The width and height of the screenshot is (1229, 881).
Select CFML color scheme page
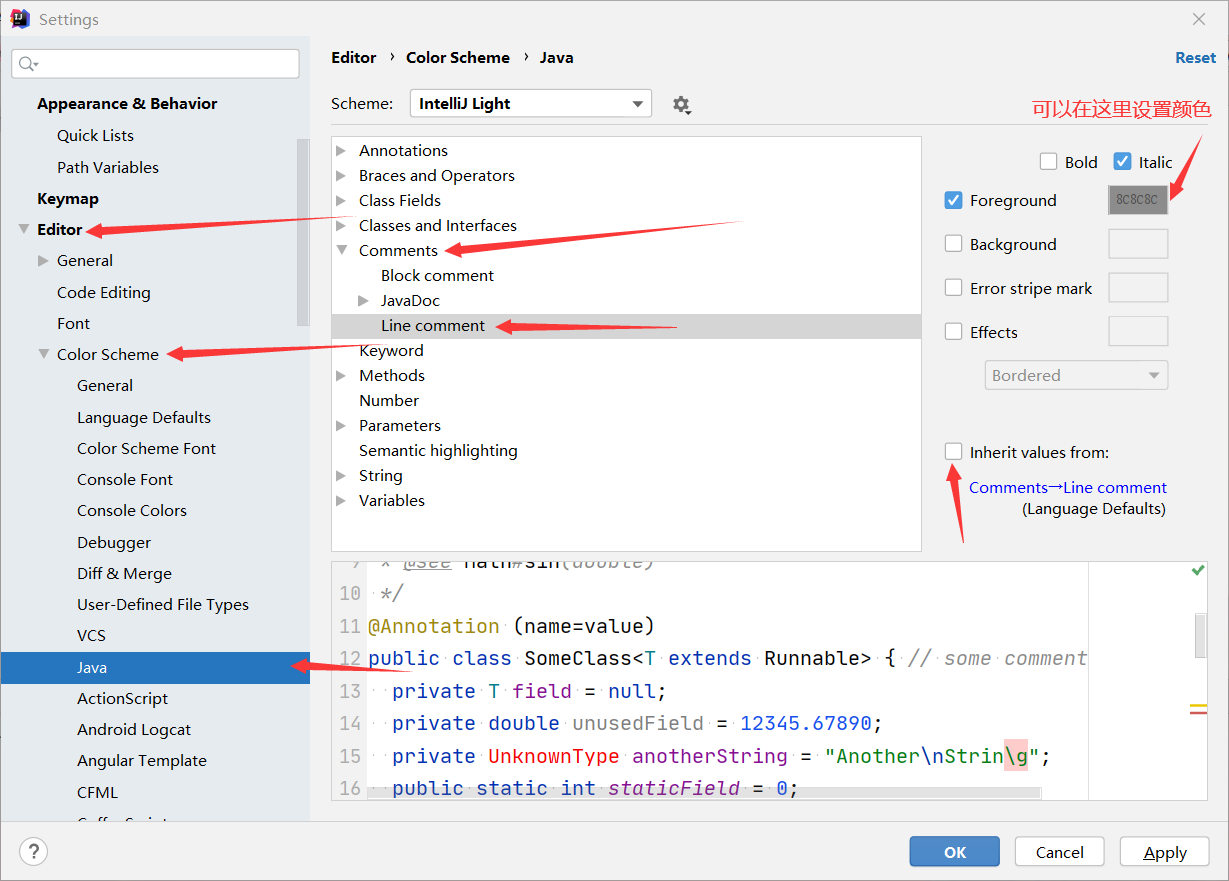point(97,792)
